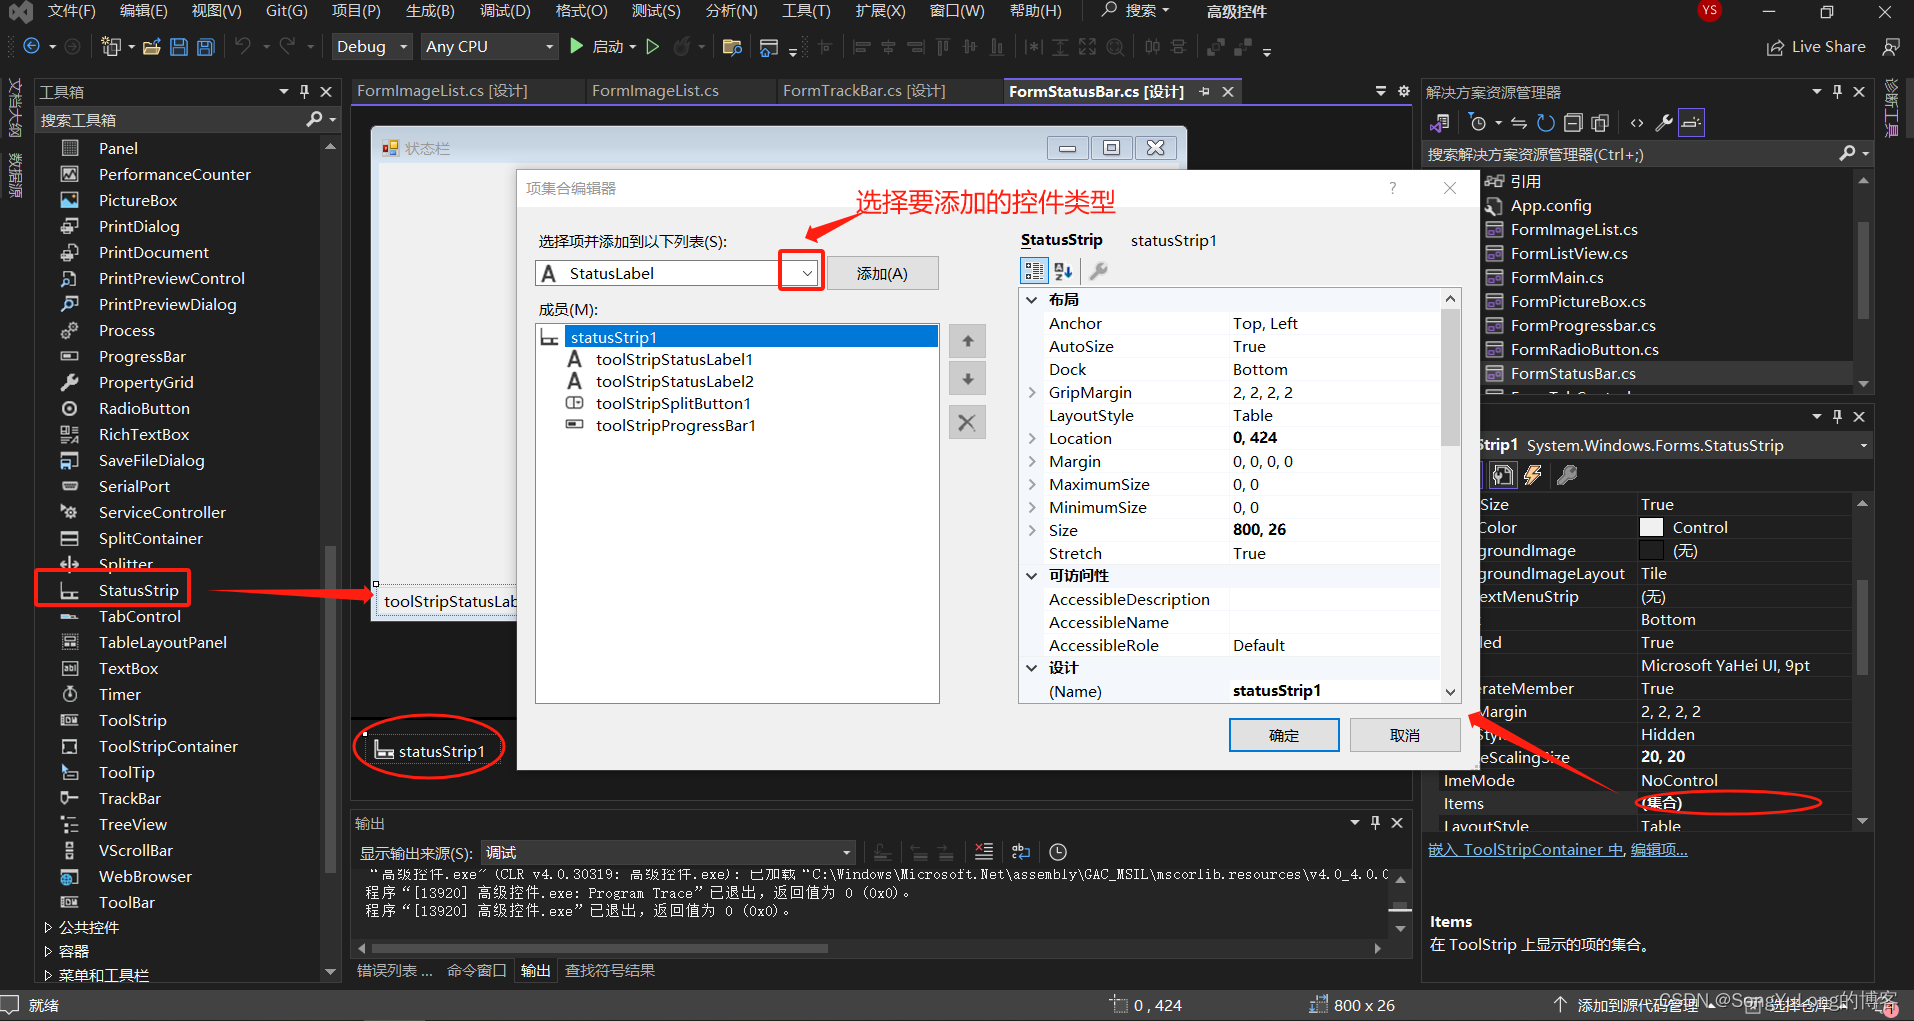The height and width of the screenshot is (1021, 1914).
Task: Click the Save All toolbar icon
Action: pos(205,47)
